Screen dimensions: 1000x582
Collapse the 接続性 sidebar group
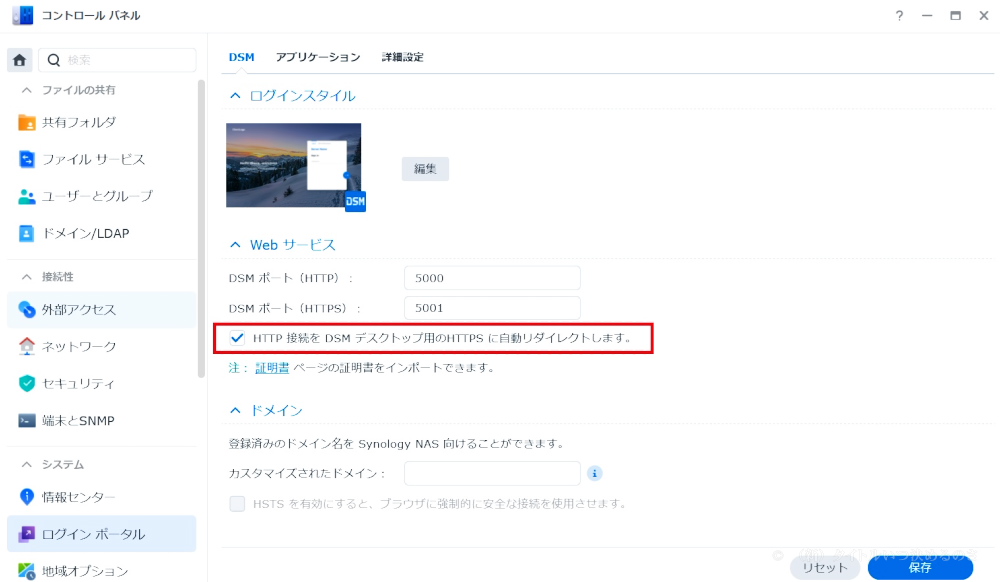(26, 277)
